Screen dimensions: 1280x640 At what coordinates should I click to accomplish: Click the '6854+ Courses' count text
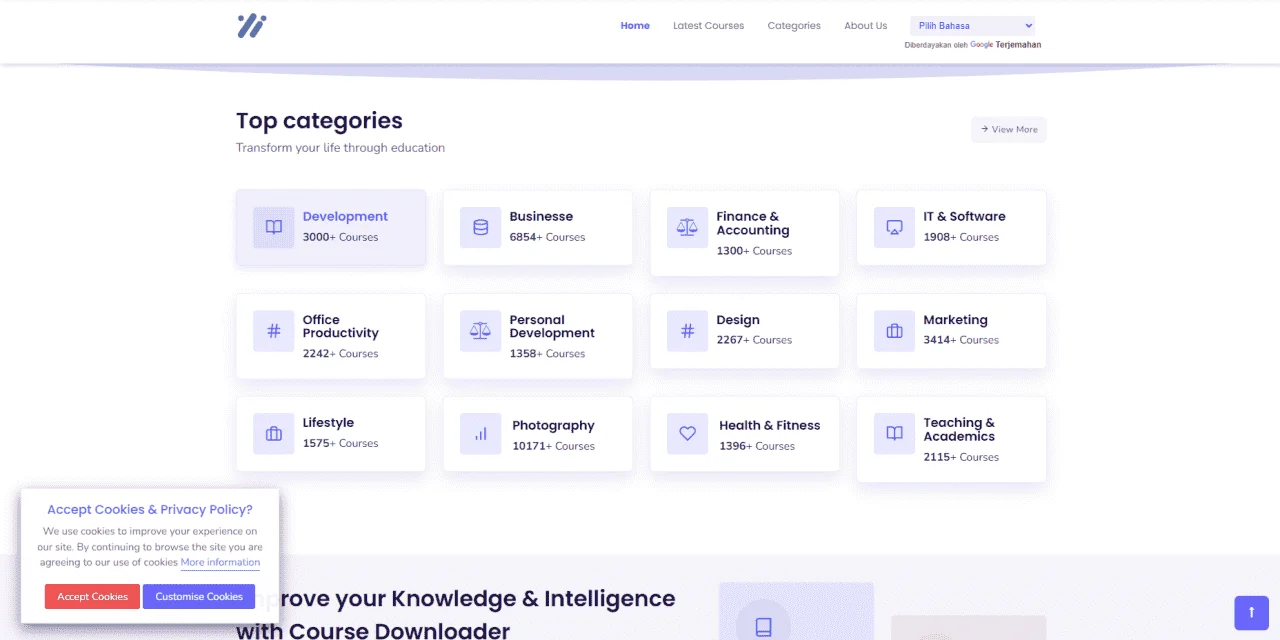pyautogui.click(x=548, y=238)
